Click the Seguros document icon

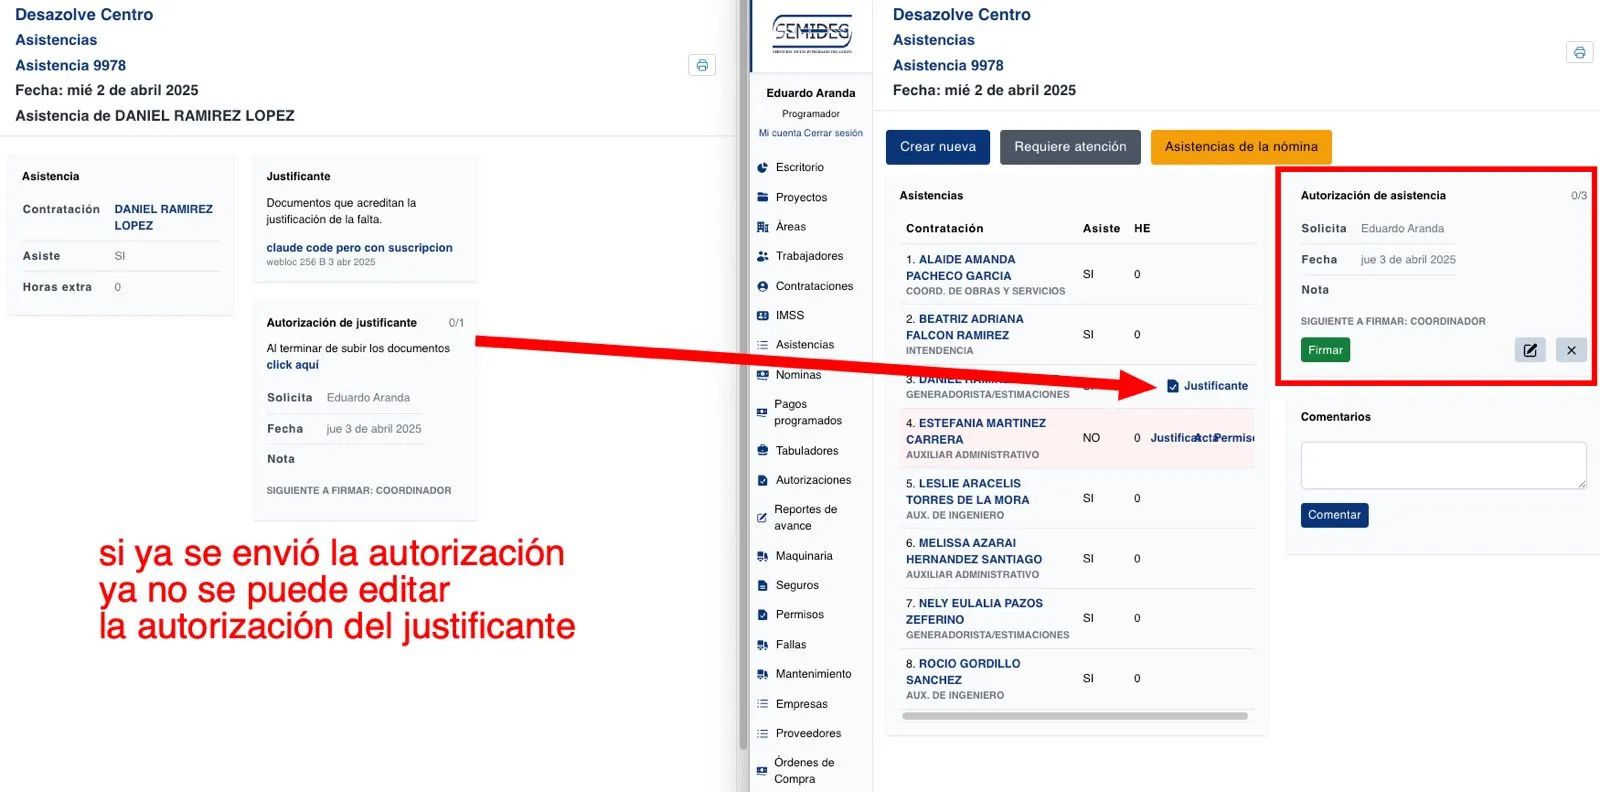(763, 586)
